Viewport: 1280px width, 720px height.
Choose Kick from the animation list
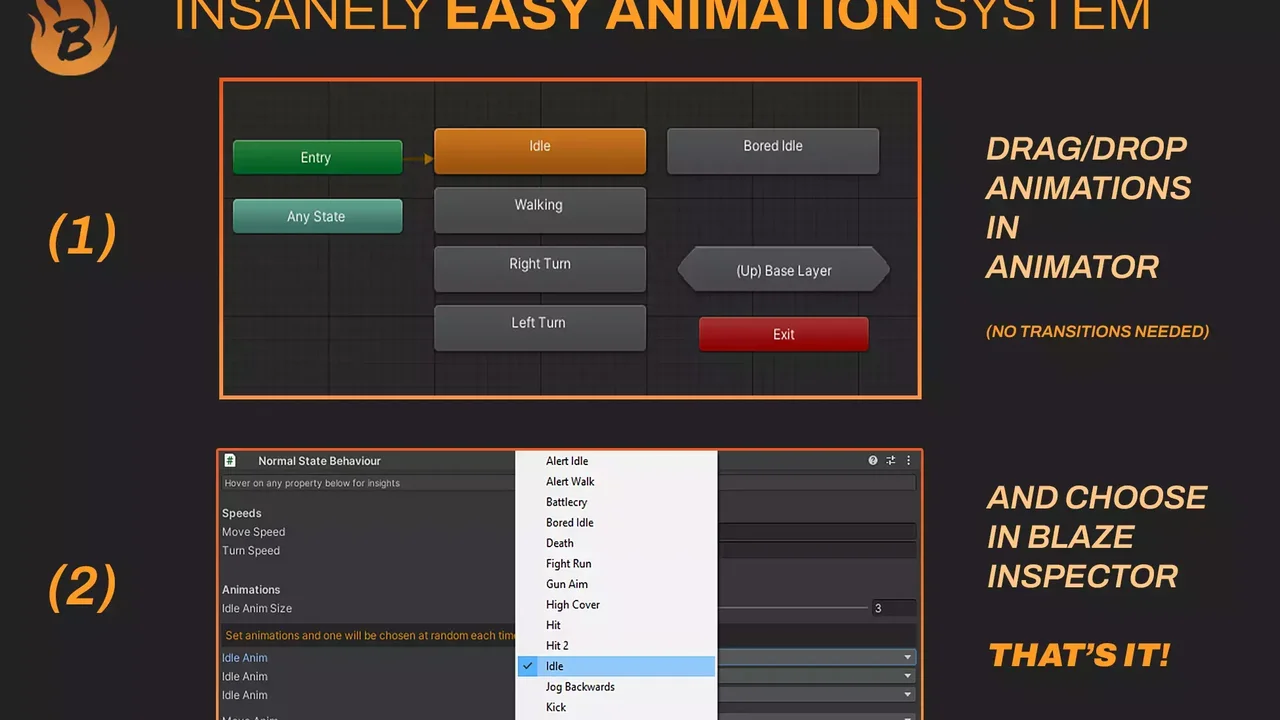pos(616,707)
